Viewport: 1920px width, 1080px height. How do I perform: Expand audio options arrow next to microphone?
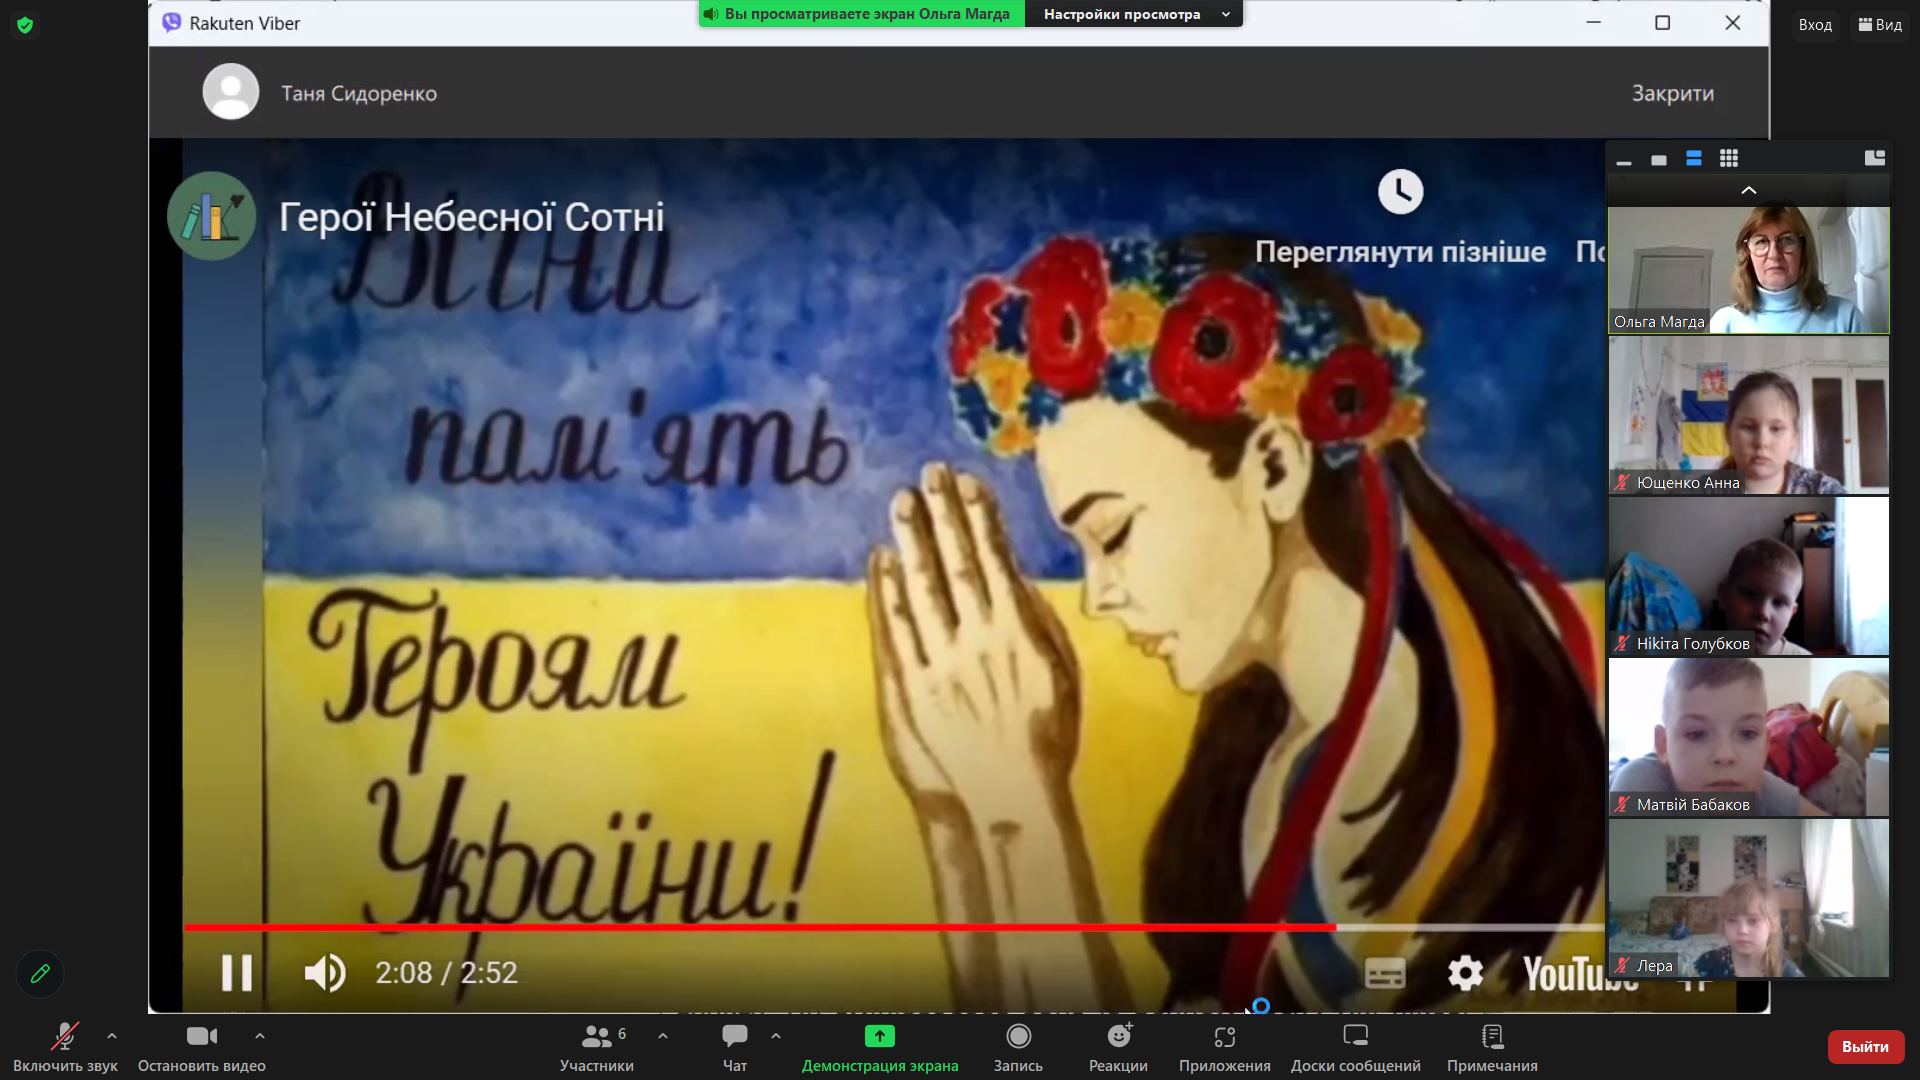tap(112, 1036)
